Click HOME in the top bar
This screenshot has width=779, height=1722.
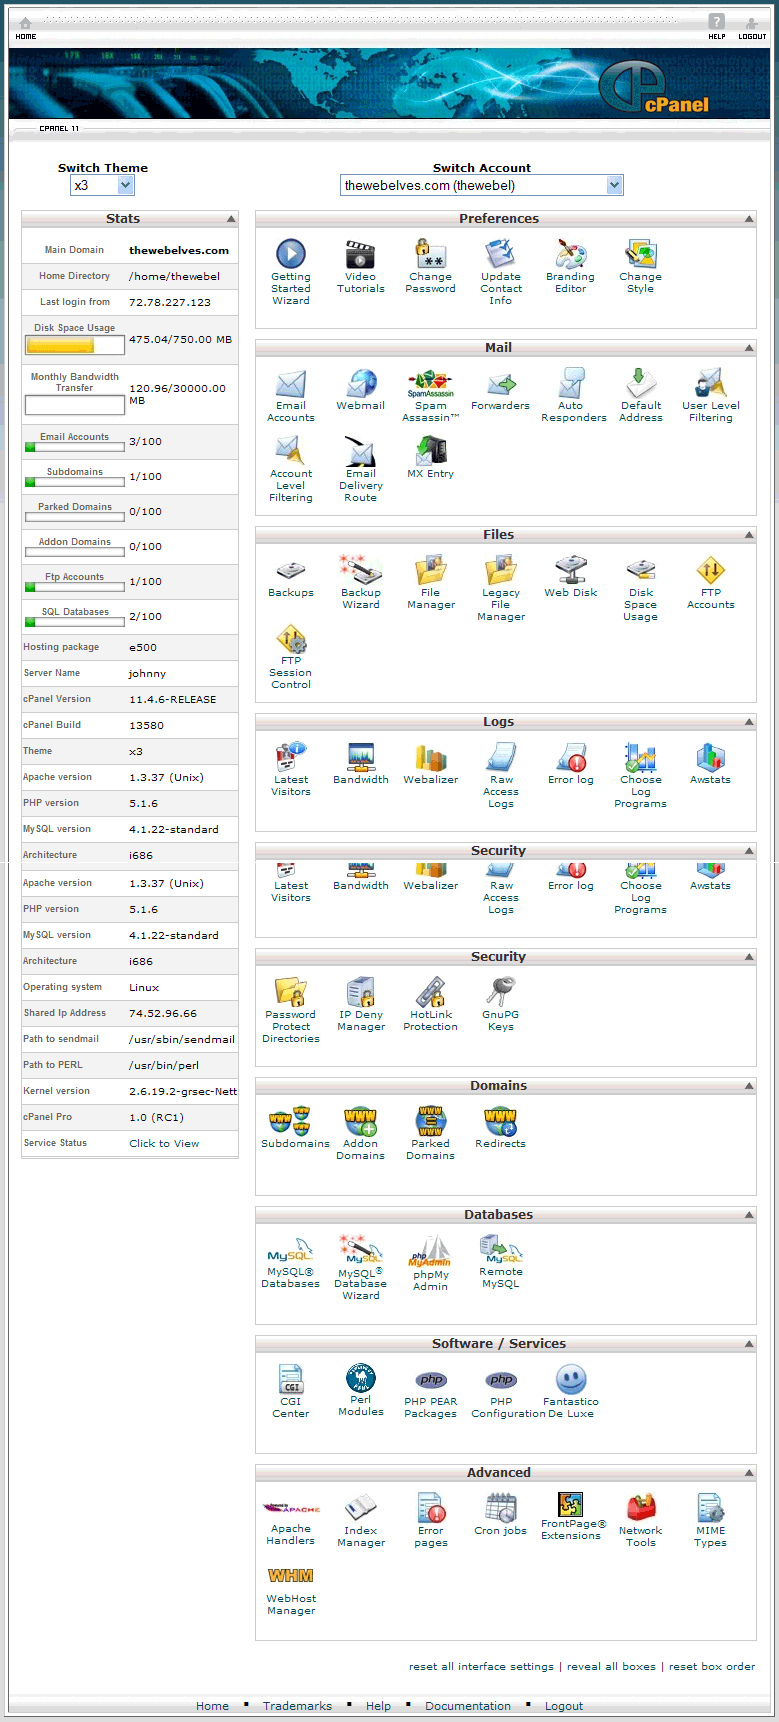coord(26,28)
